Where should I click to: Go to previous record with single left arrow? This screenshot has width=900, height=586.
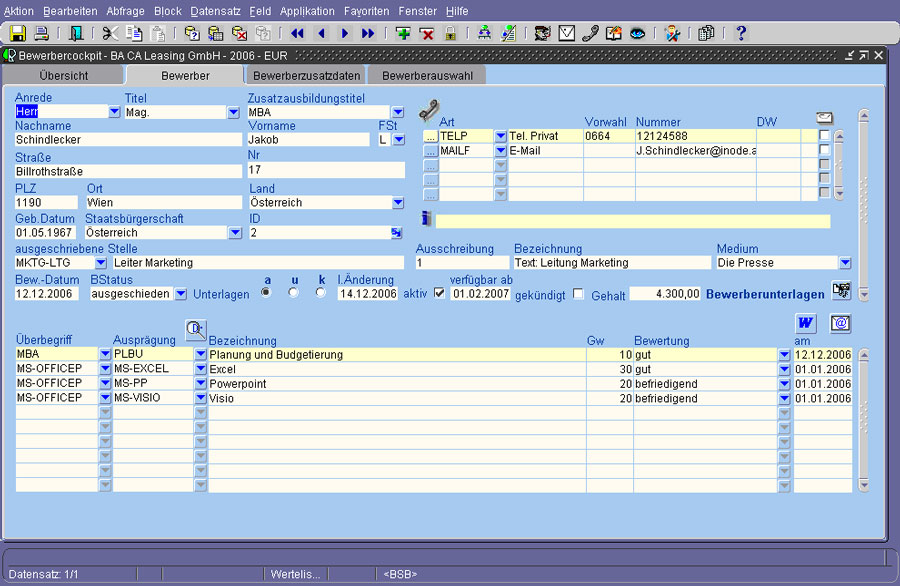coord(321,33)
